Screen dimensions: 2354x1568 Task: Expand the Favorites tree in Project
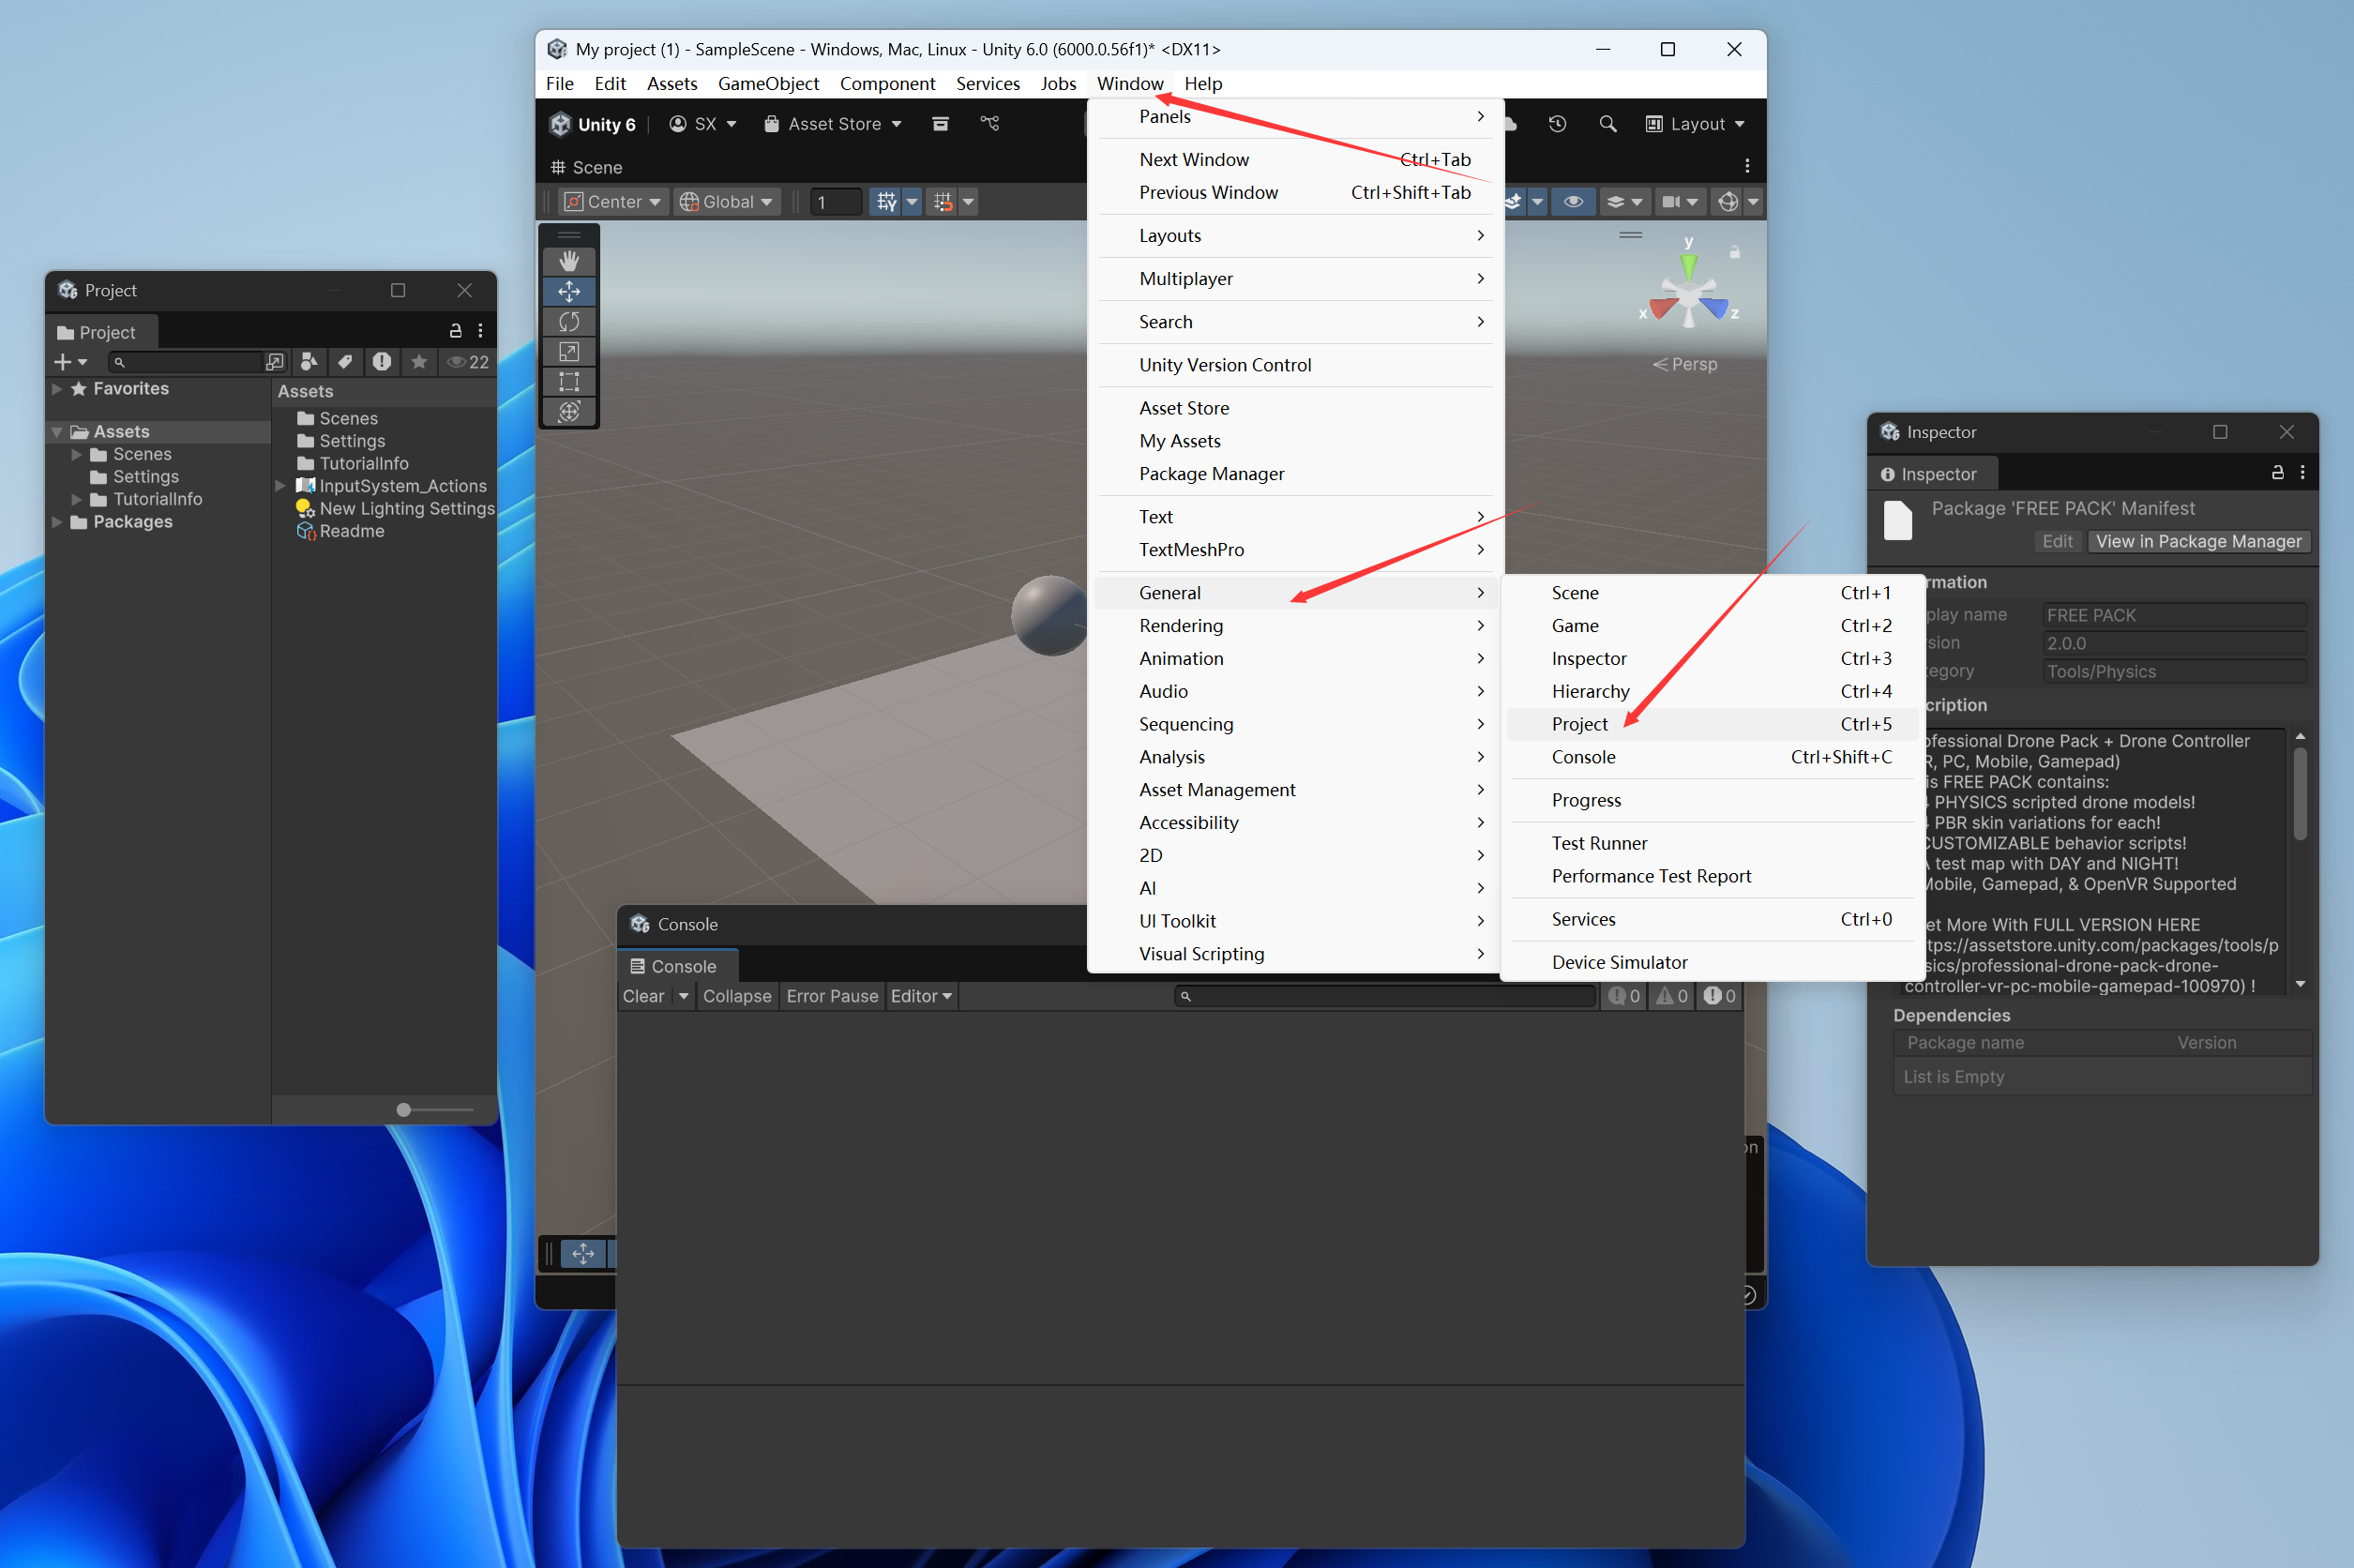pyautogui.click(x=57, y=389)
